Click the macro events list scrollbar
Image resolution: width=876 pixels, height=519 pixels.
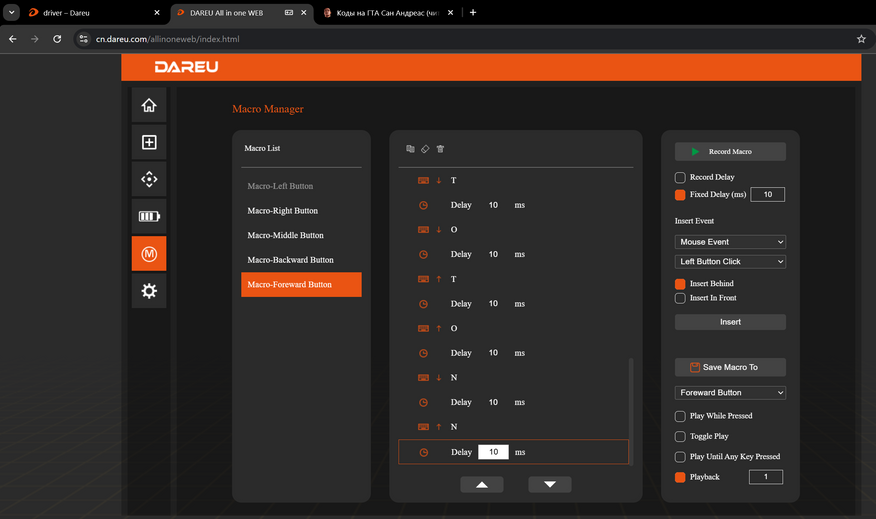coord(631,411)
